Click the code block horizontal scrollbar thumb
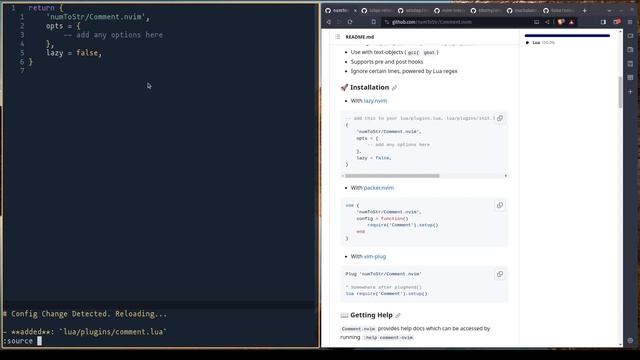Screen dimensions: 640x360 tap(392, 176)
